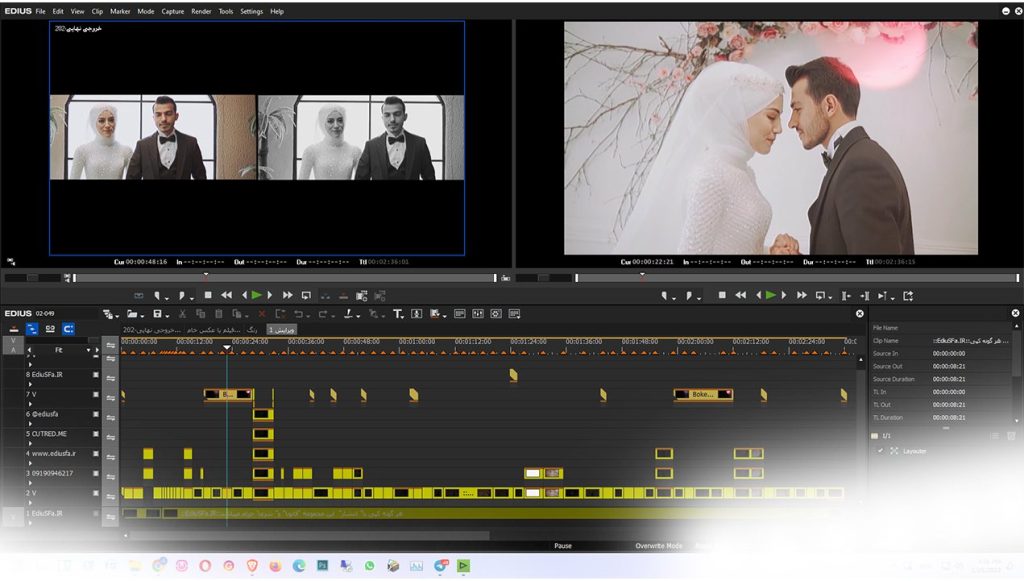Go to previous edit point in recorder
Viewport: 1024px width, 581px height.
point(846,296)
